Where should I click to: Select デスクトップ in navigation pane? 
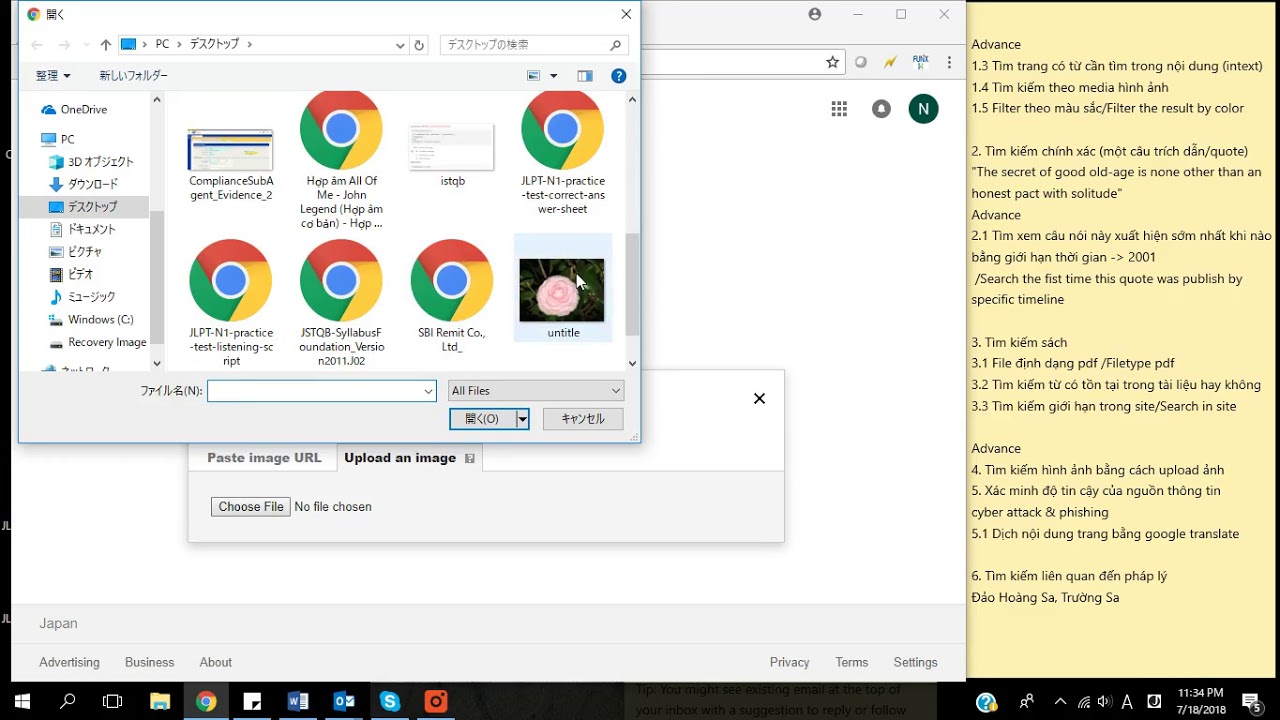click(83, 207)
